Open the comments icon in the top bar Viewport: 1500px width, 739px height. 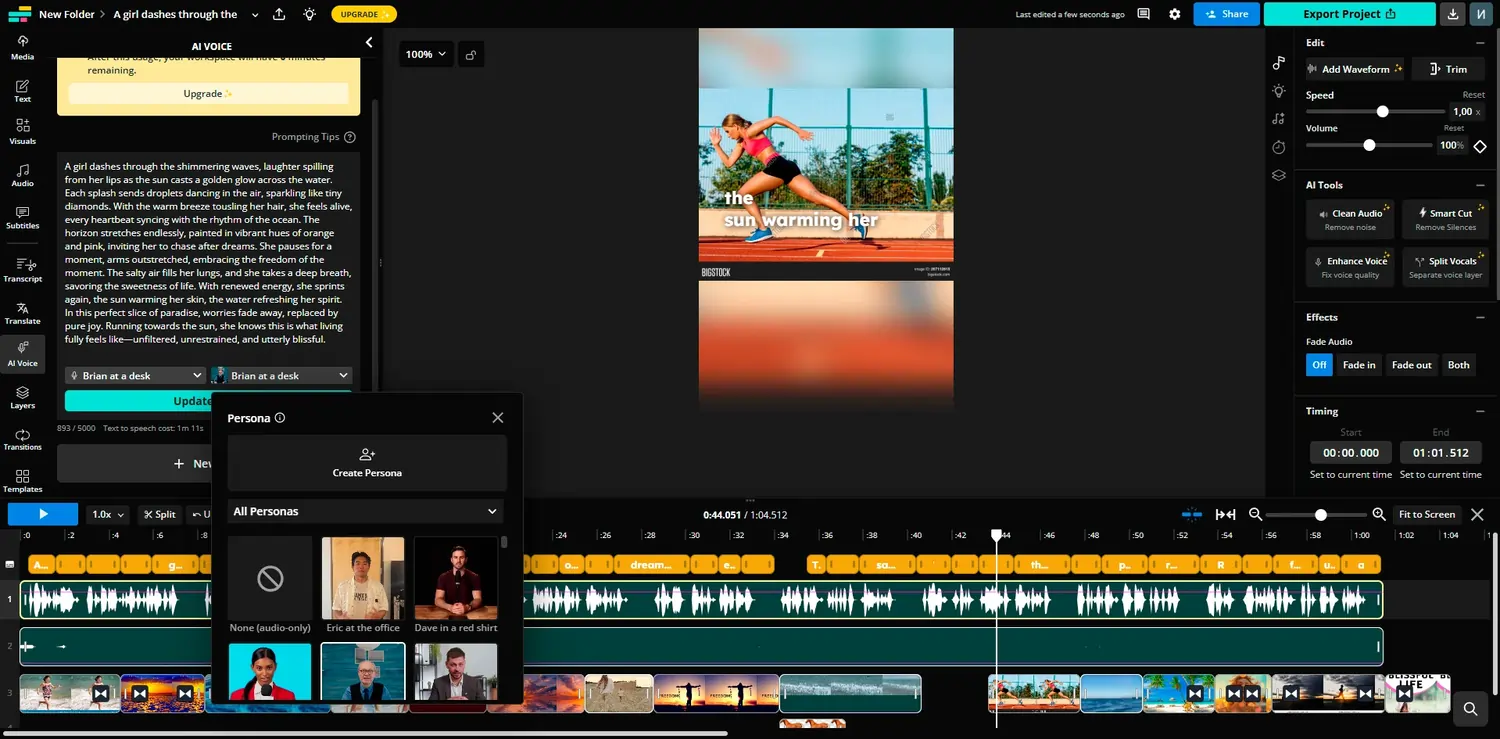click(x=1144, y=14)
